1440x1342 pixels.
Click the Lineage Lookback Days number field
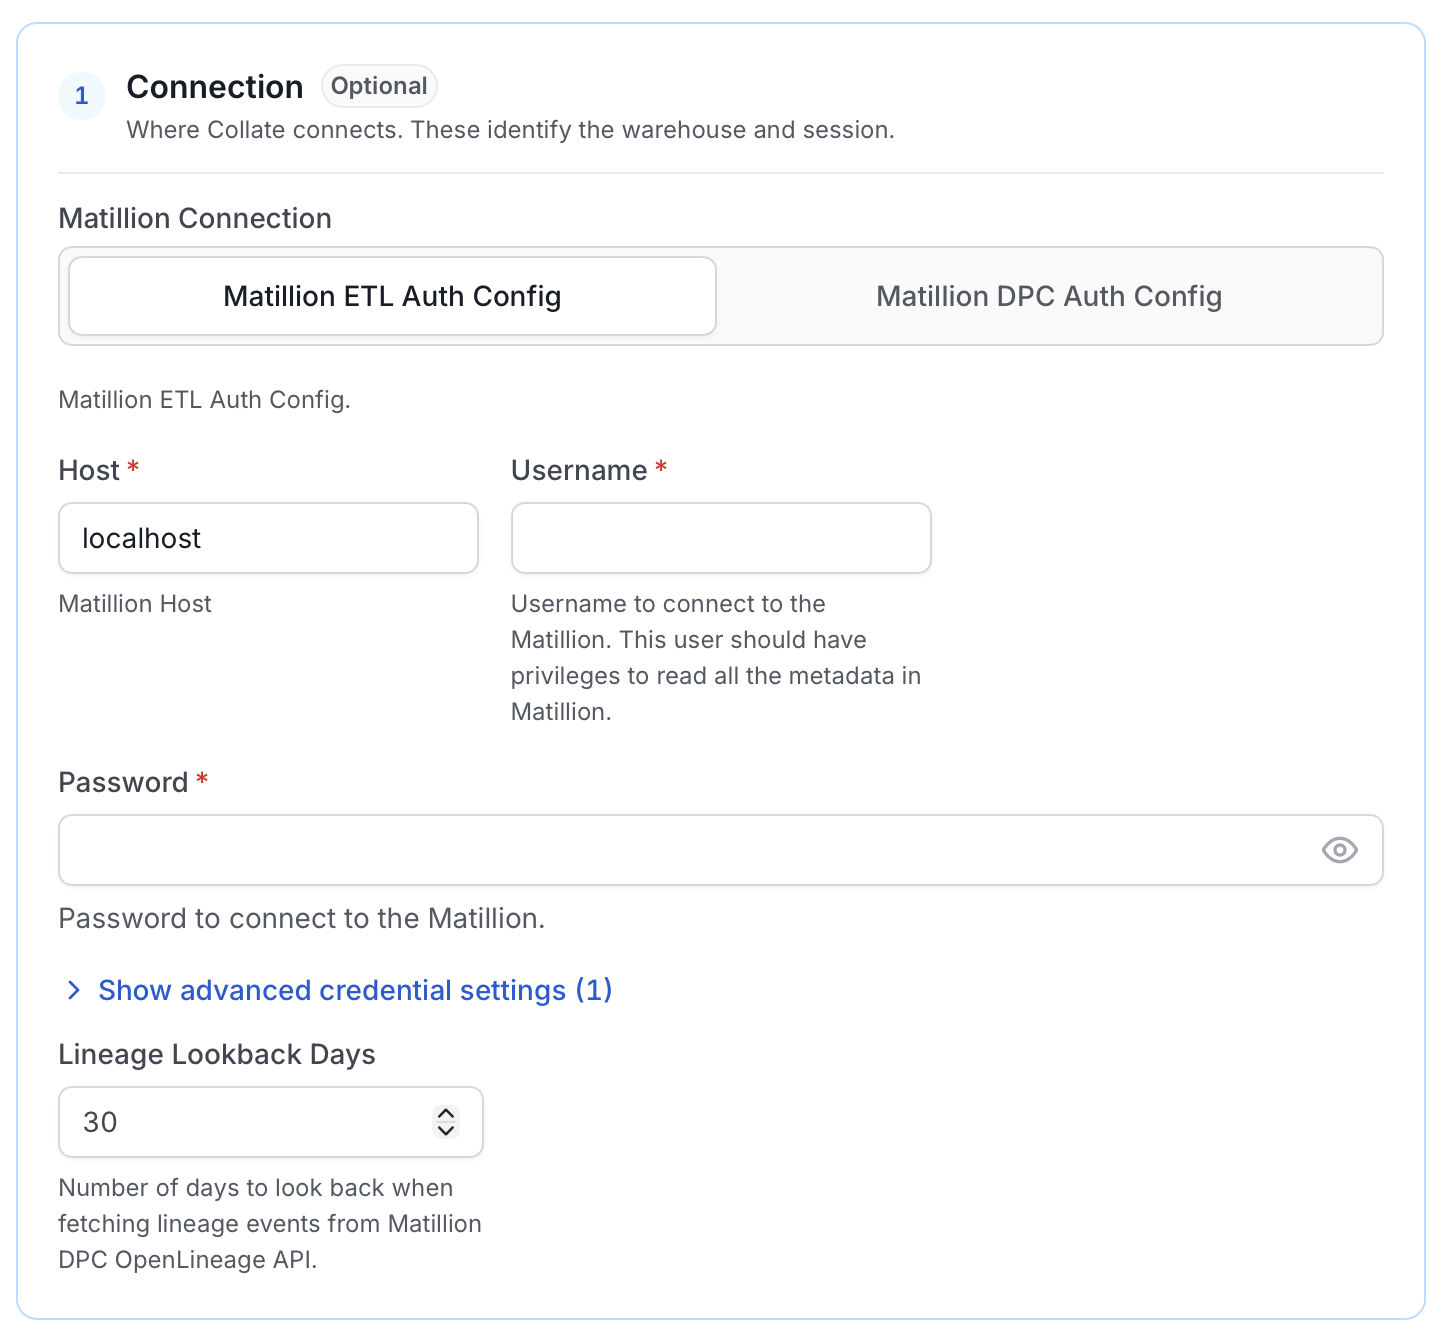271,1122
